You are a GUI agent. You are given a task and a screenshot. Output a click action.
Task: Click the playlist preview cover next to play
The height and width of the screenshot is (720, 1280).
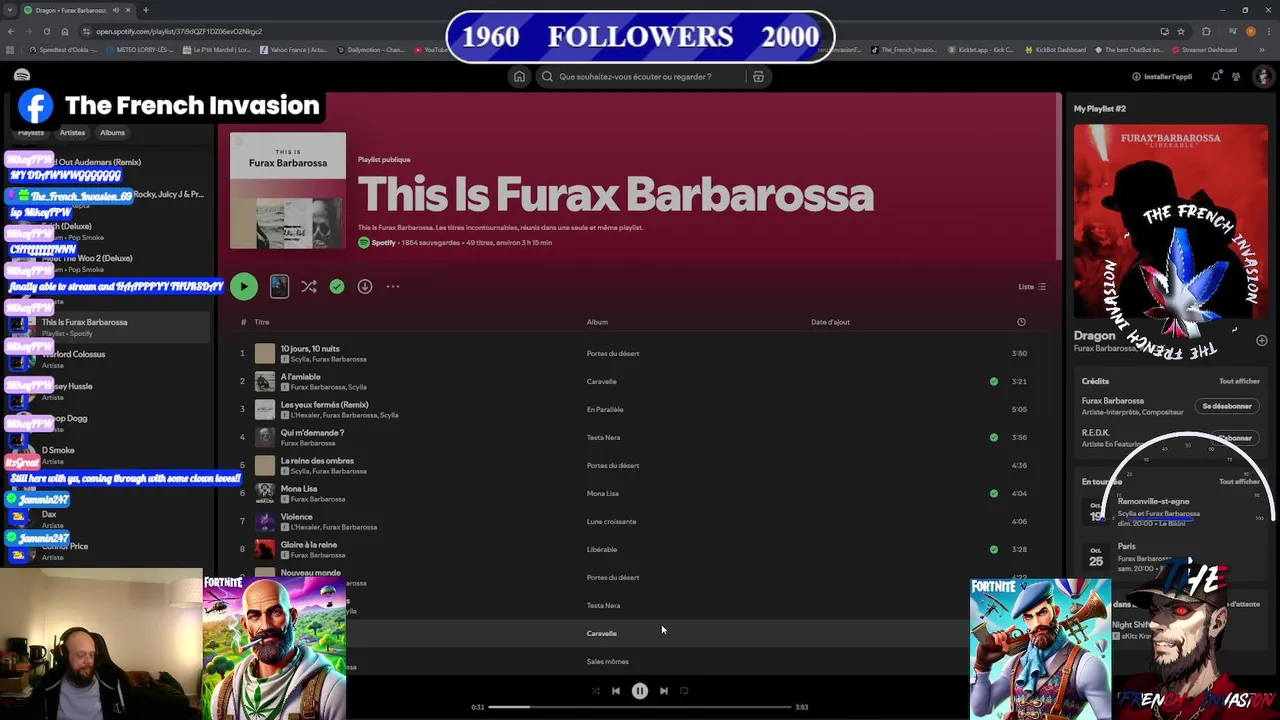coord(279,287)
